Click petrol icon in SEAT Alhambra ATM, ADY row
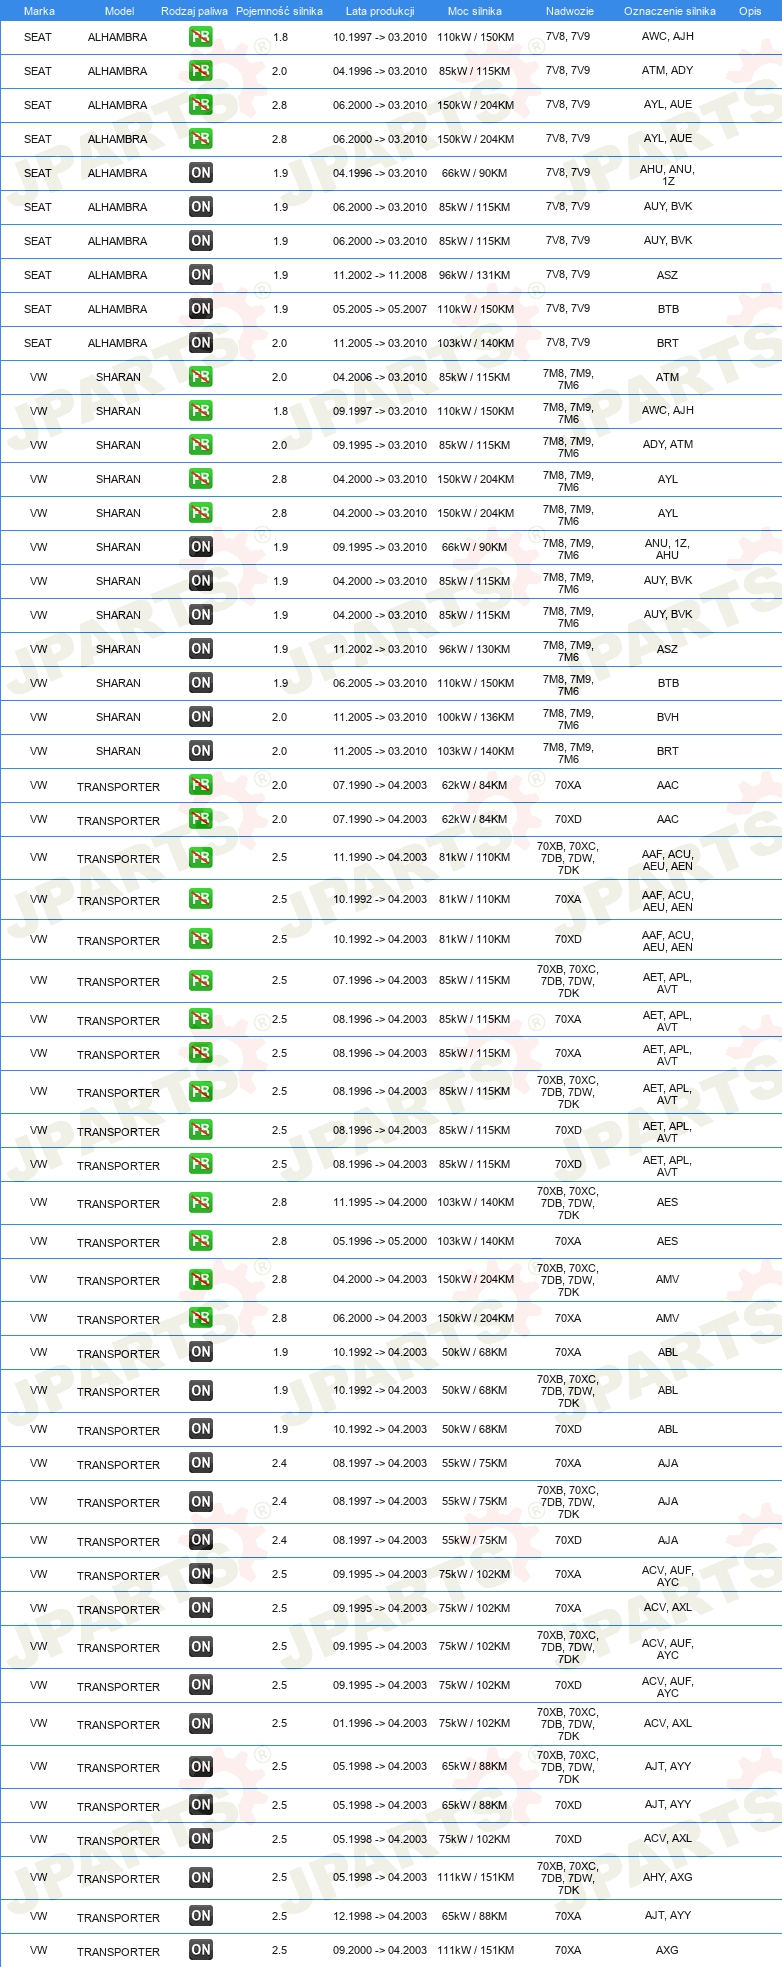Viewport: 782px width, 1967px height. coord(201,71)
